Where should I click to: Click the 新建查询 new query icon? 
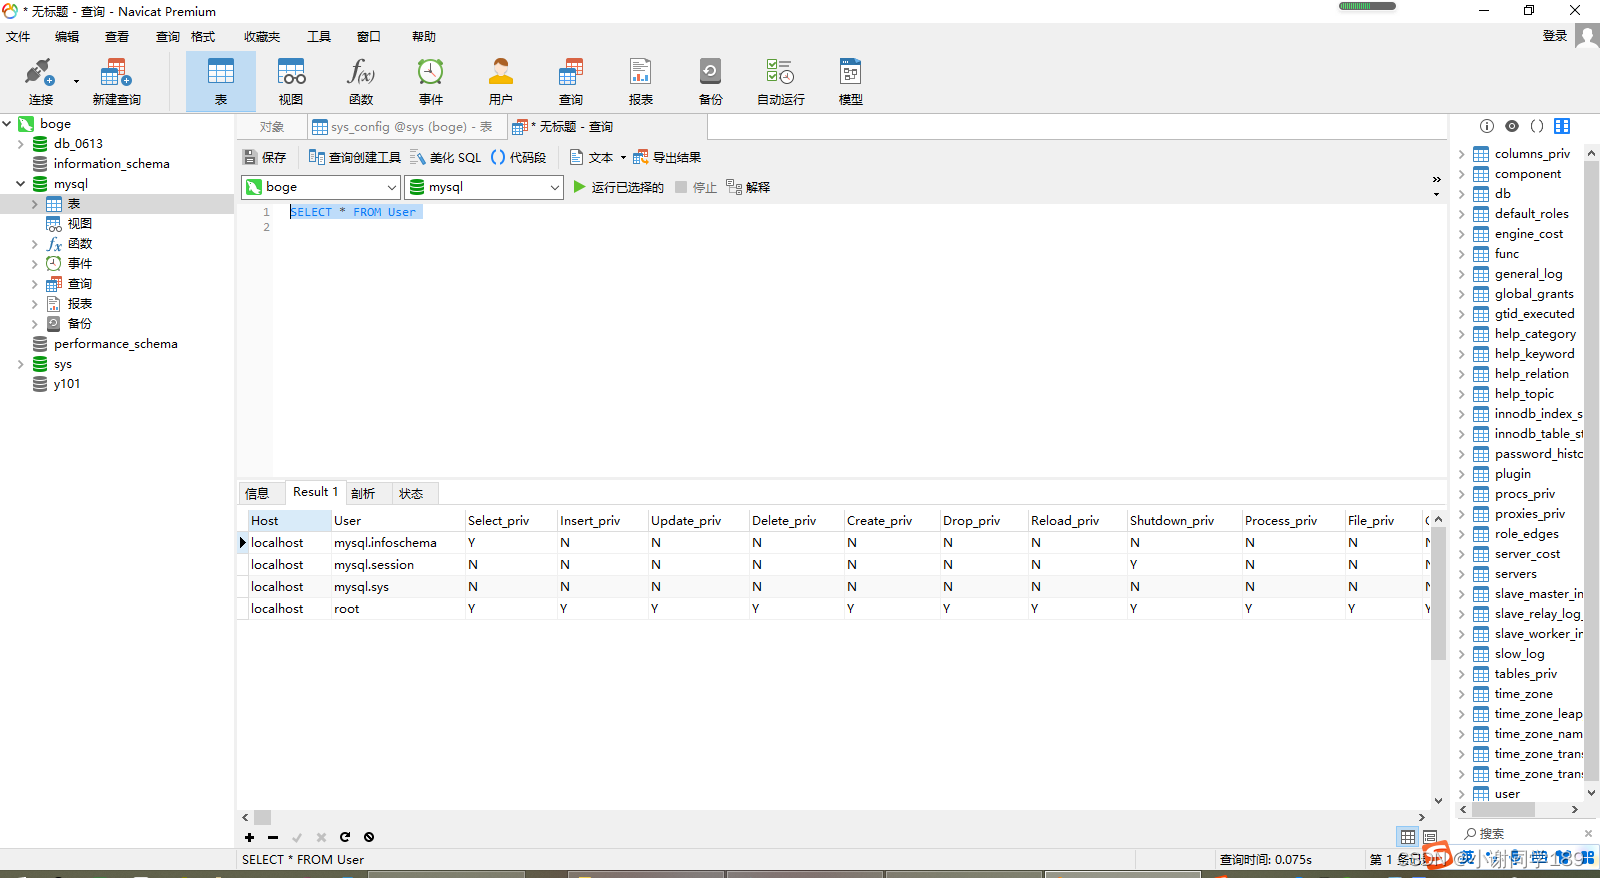tap(116, 81)
